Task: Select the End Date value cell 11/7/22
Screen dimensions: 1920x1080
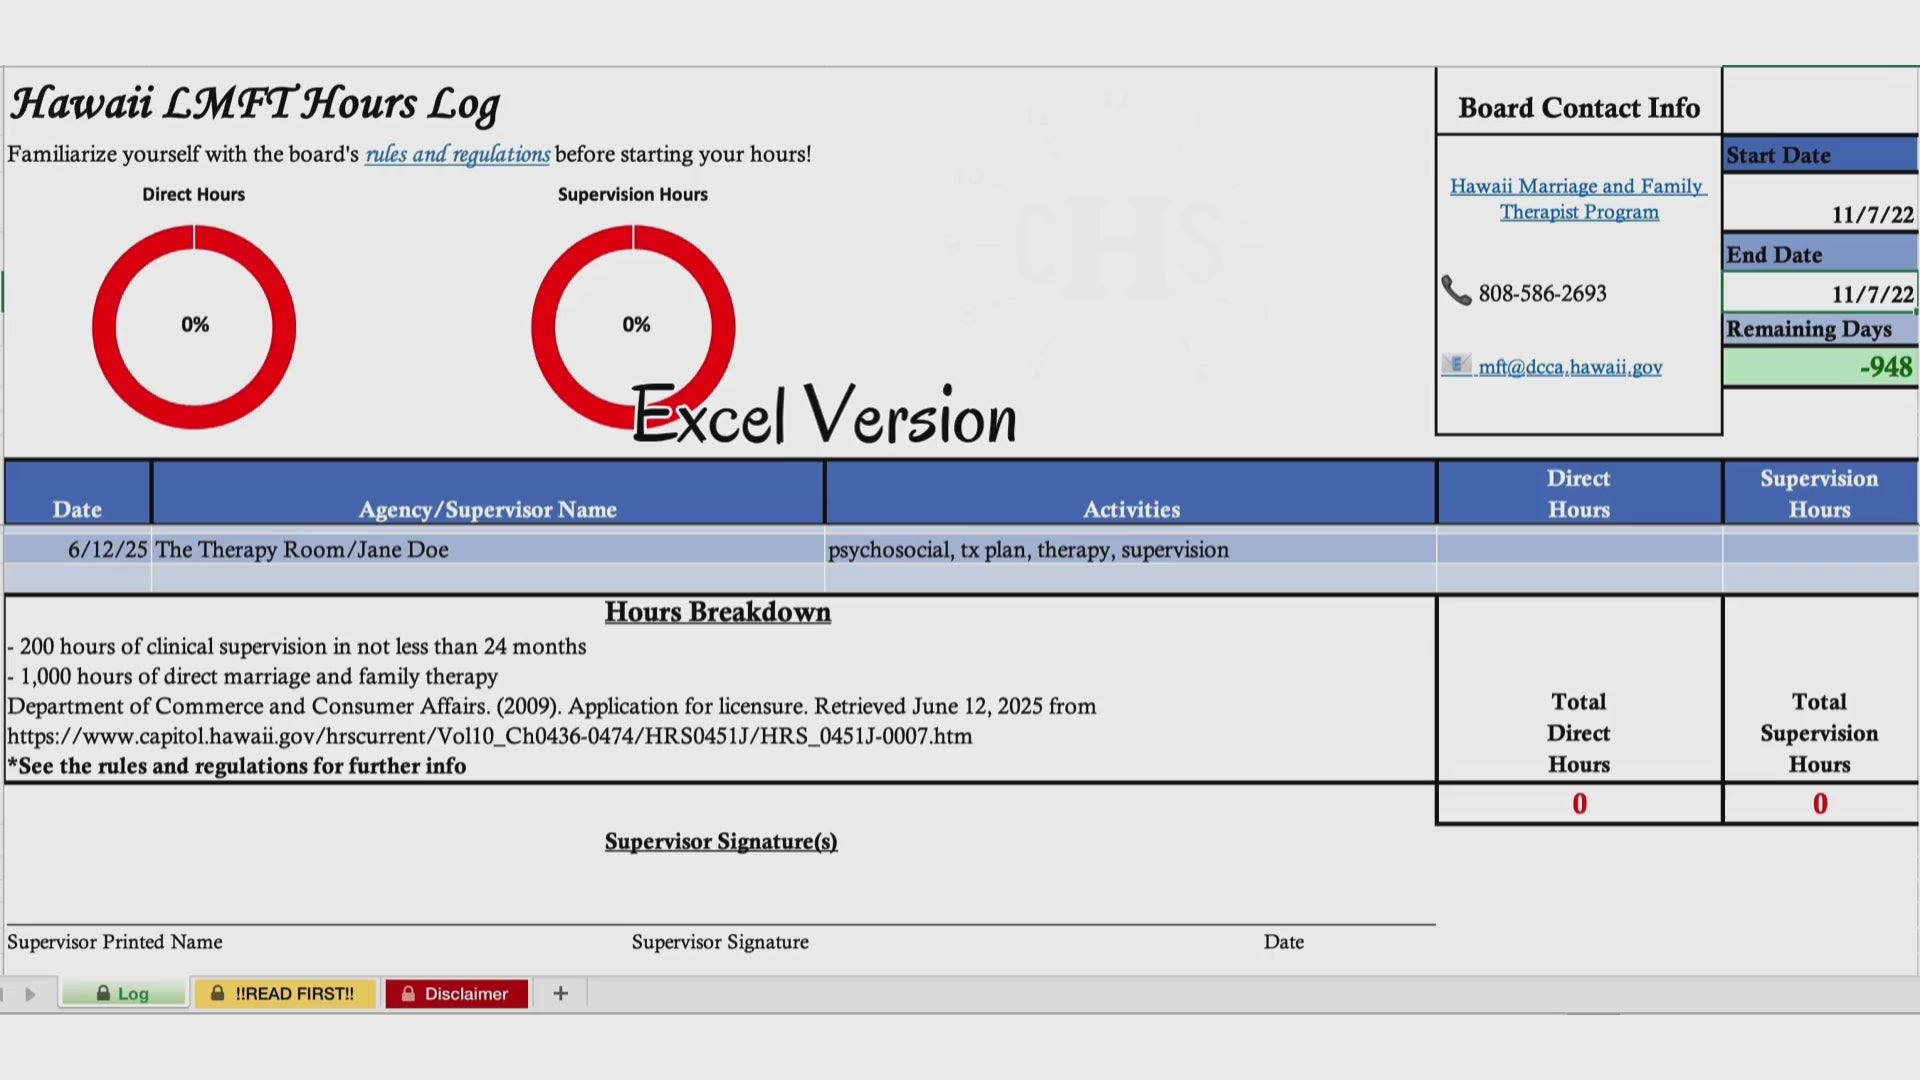Action: [1820, 293]
